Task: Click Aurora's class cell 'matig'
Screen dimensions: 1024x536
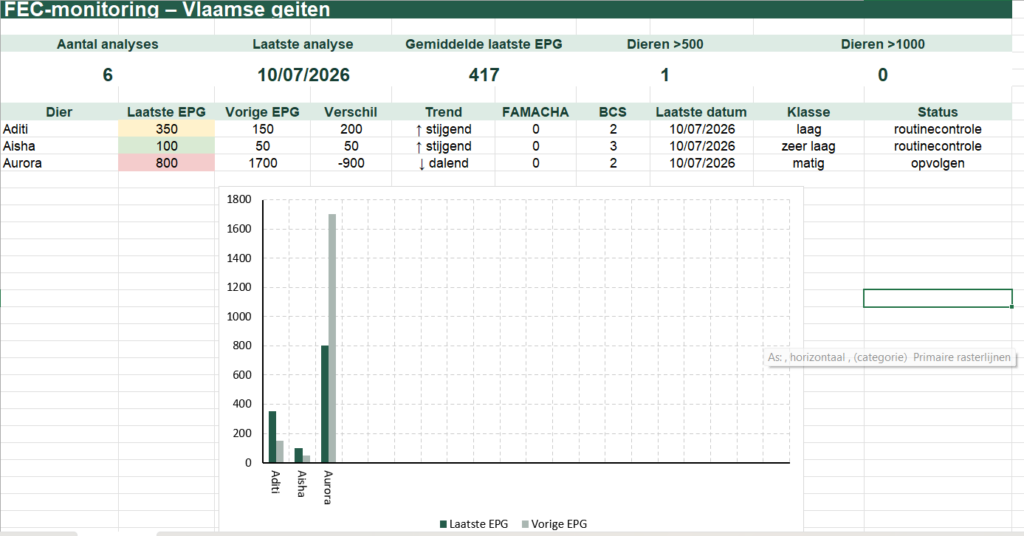Action: (x=808, y=163)
